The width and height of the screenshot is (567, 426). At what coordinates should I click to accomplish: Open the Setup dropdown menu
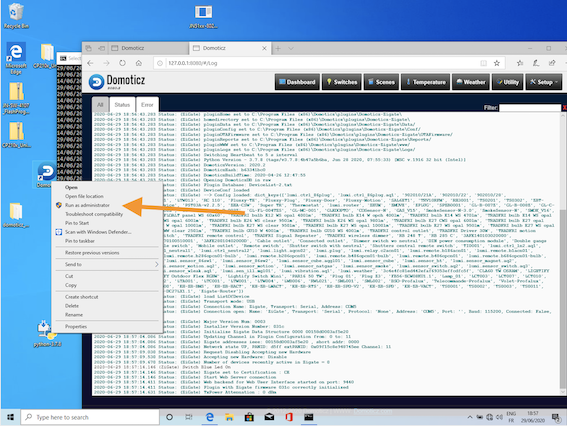click(x=543, y=82)
